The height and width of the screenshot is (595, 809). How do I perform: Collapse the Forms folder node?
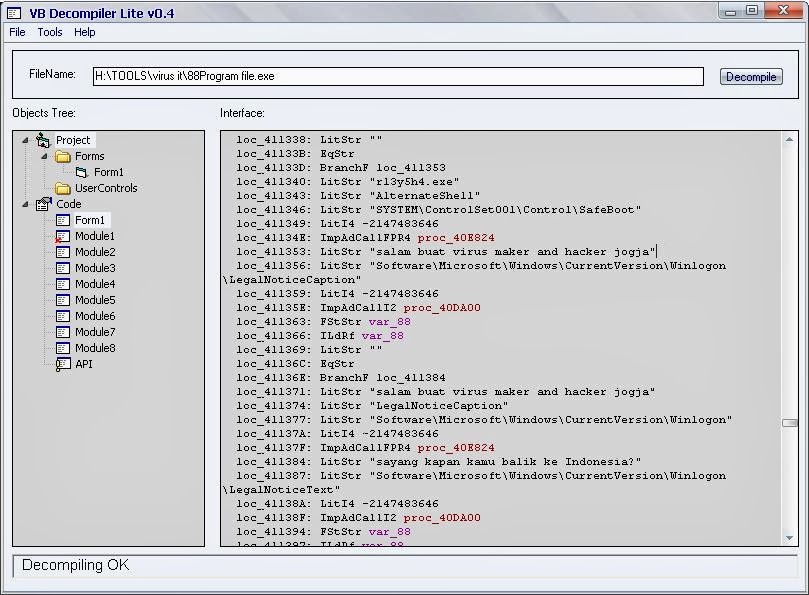(x=44, y=156)
